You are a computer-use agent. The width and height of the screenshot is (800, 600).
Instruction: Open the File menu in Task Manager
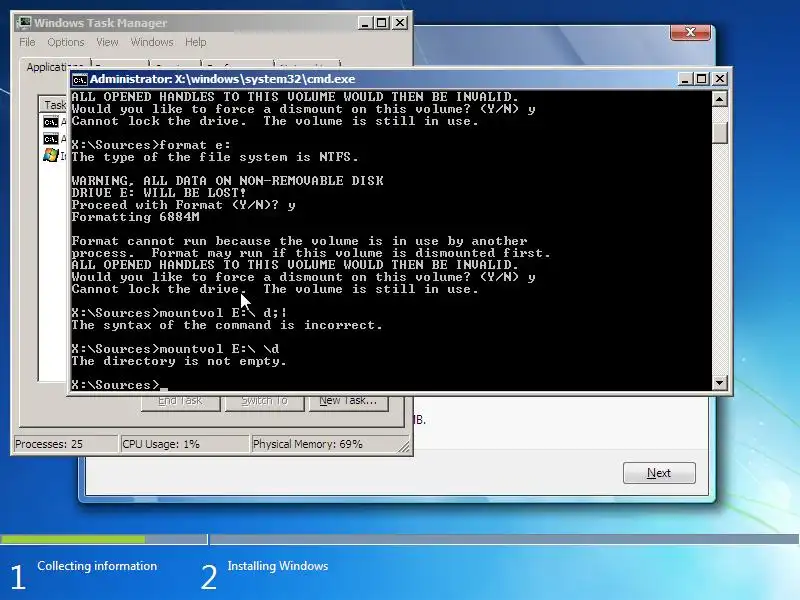click(x=27, y=42)
